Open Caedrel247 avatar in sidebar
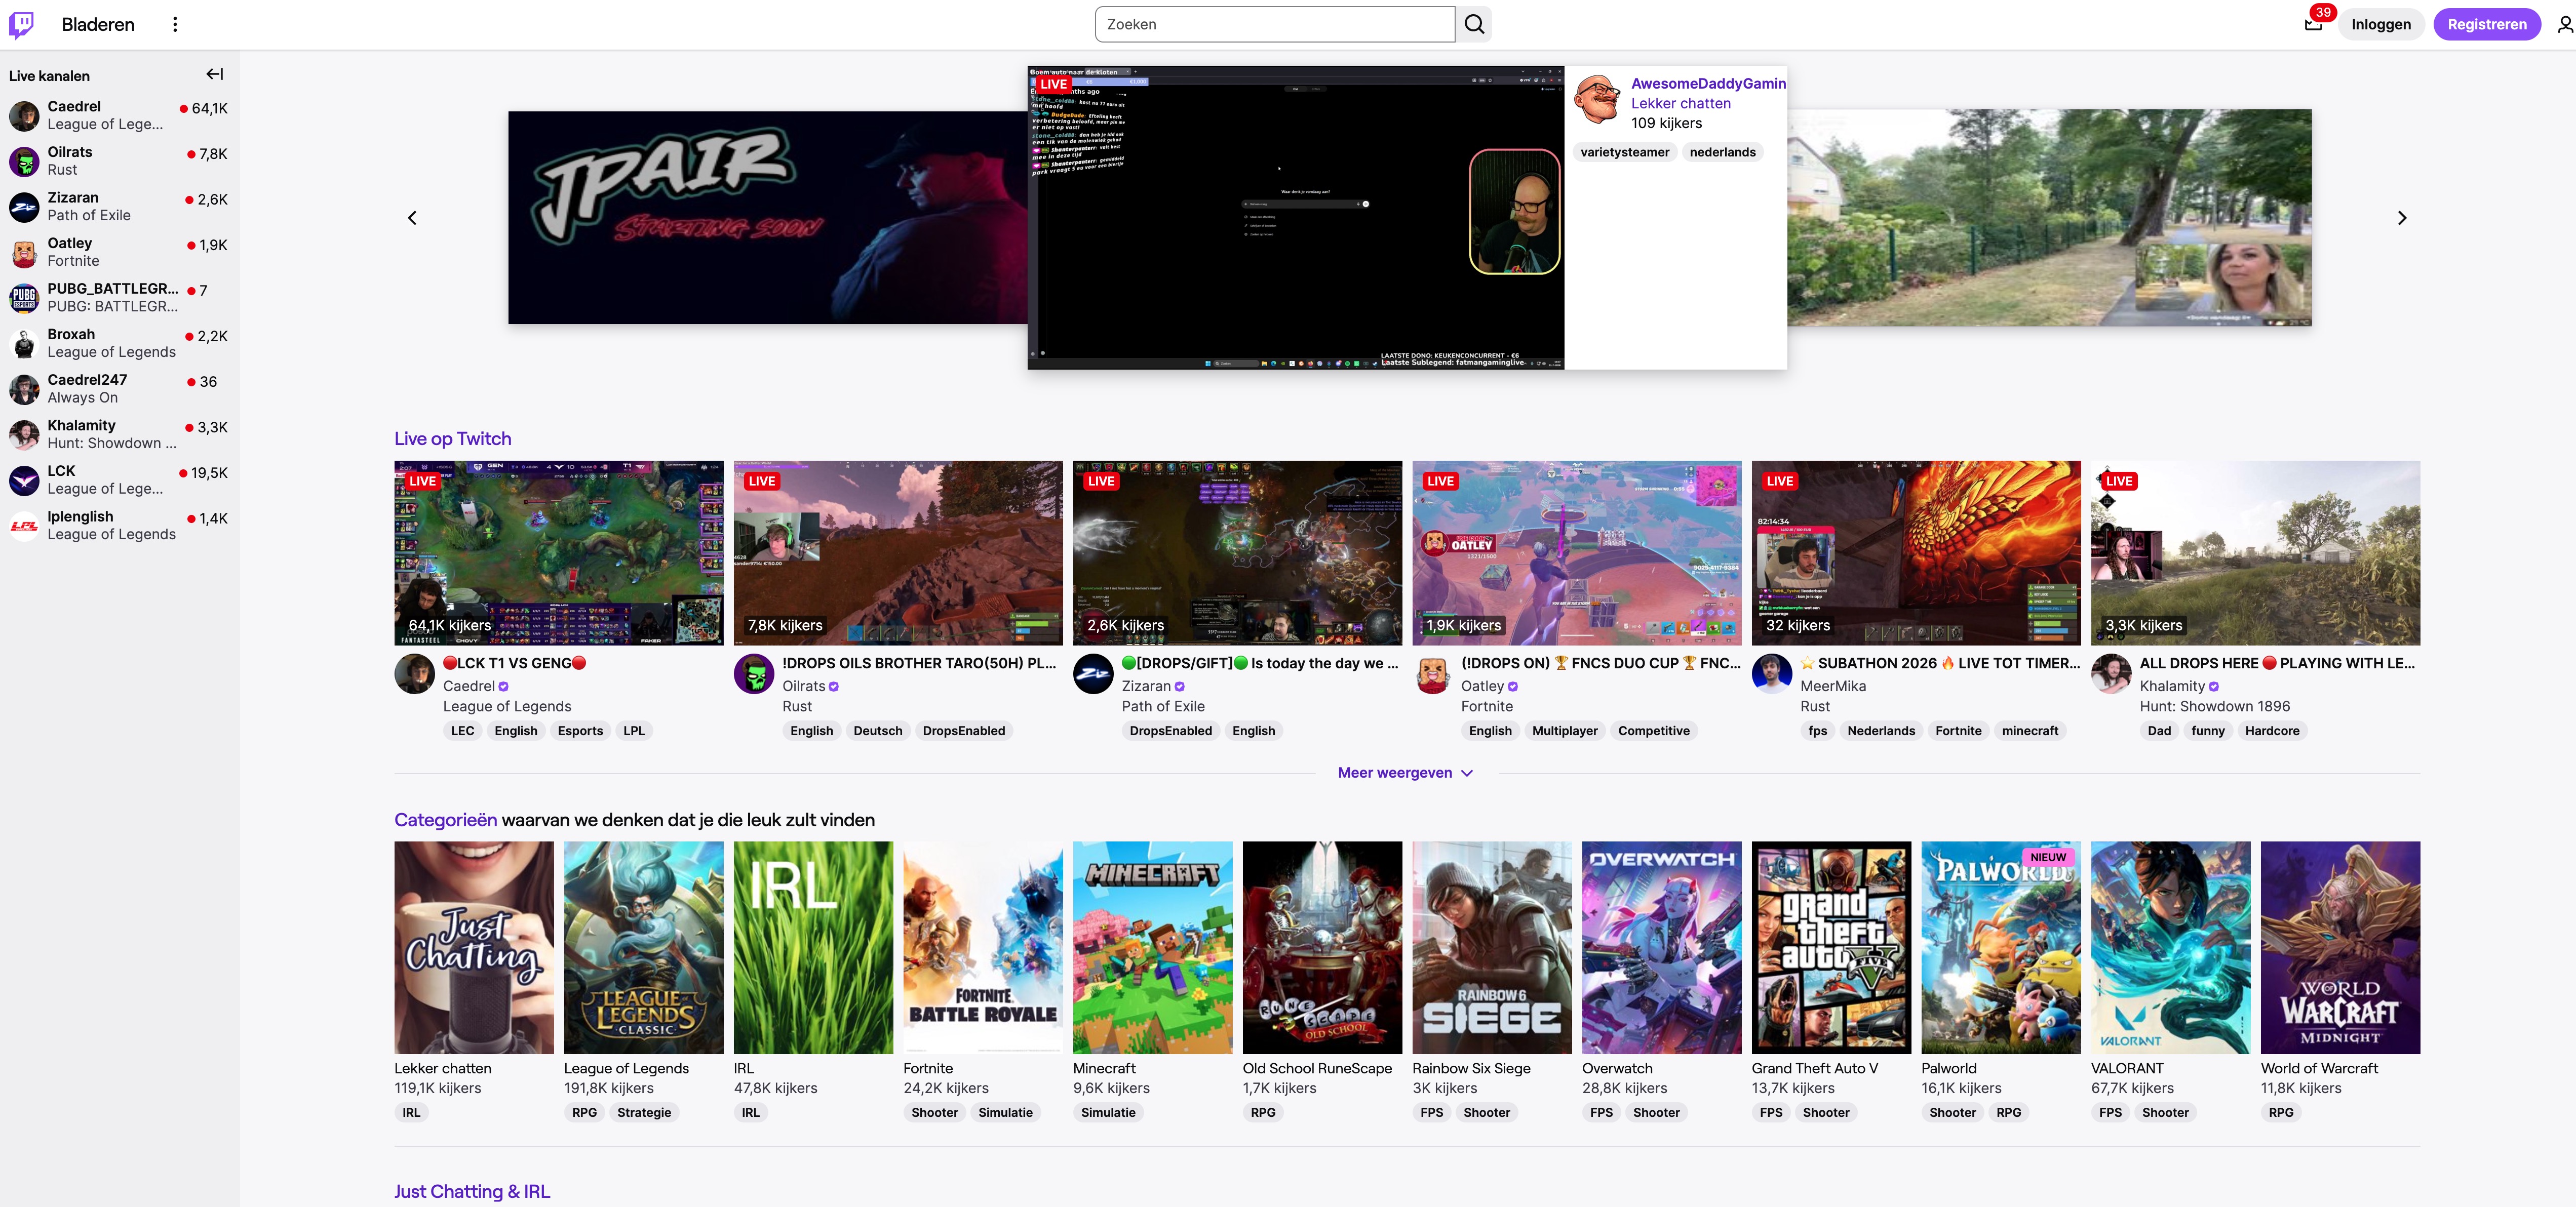Viewport: 2576px width, 1207px height. (24, 389)
